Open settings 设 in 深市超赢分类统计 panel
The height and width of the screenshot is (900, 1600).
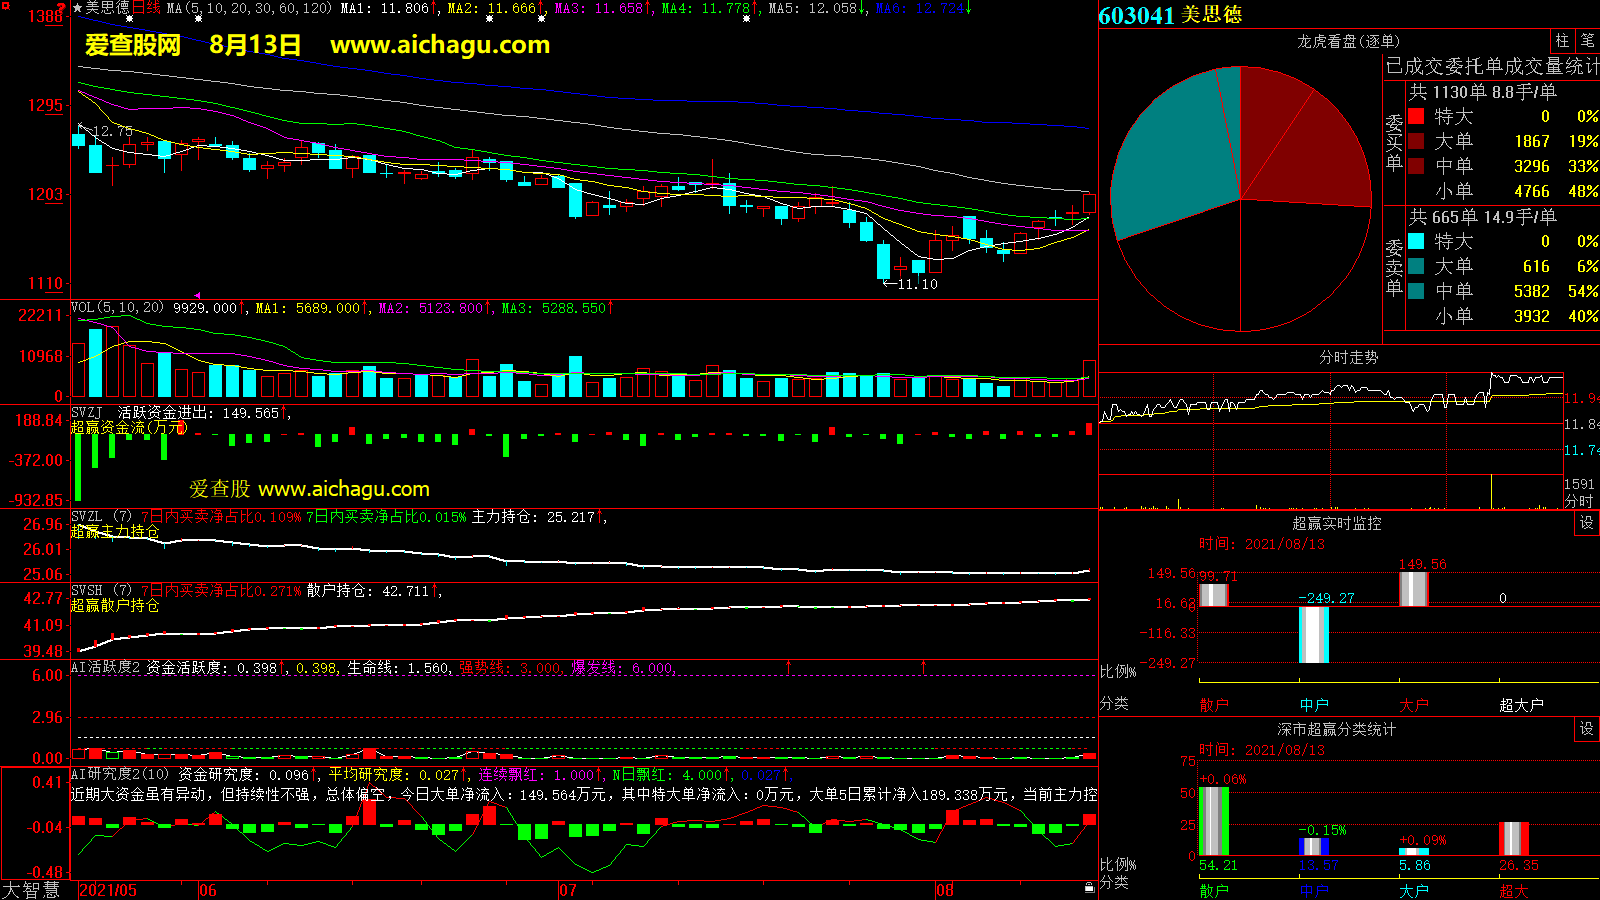pos(1587,729)
